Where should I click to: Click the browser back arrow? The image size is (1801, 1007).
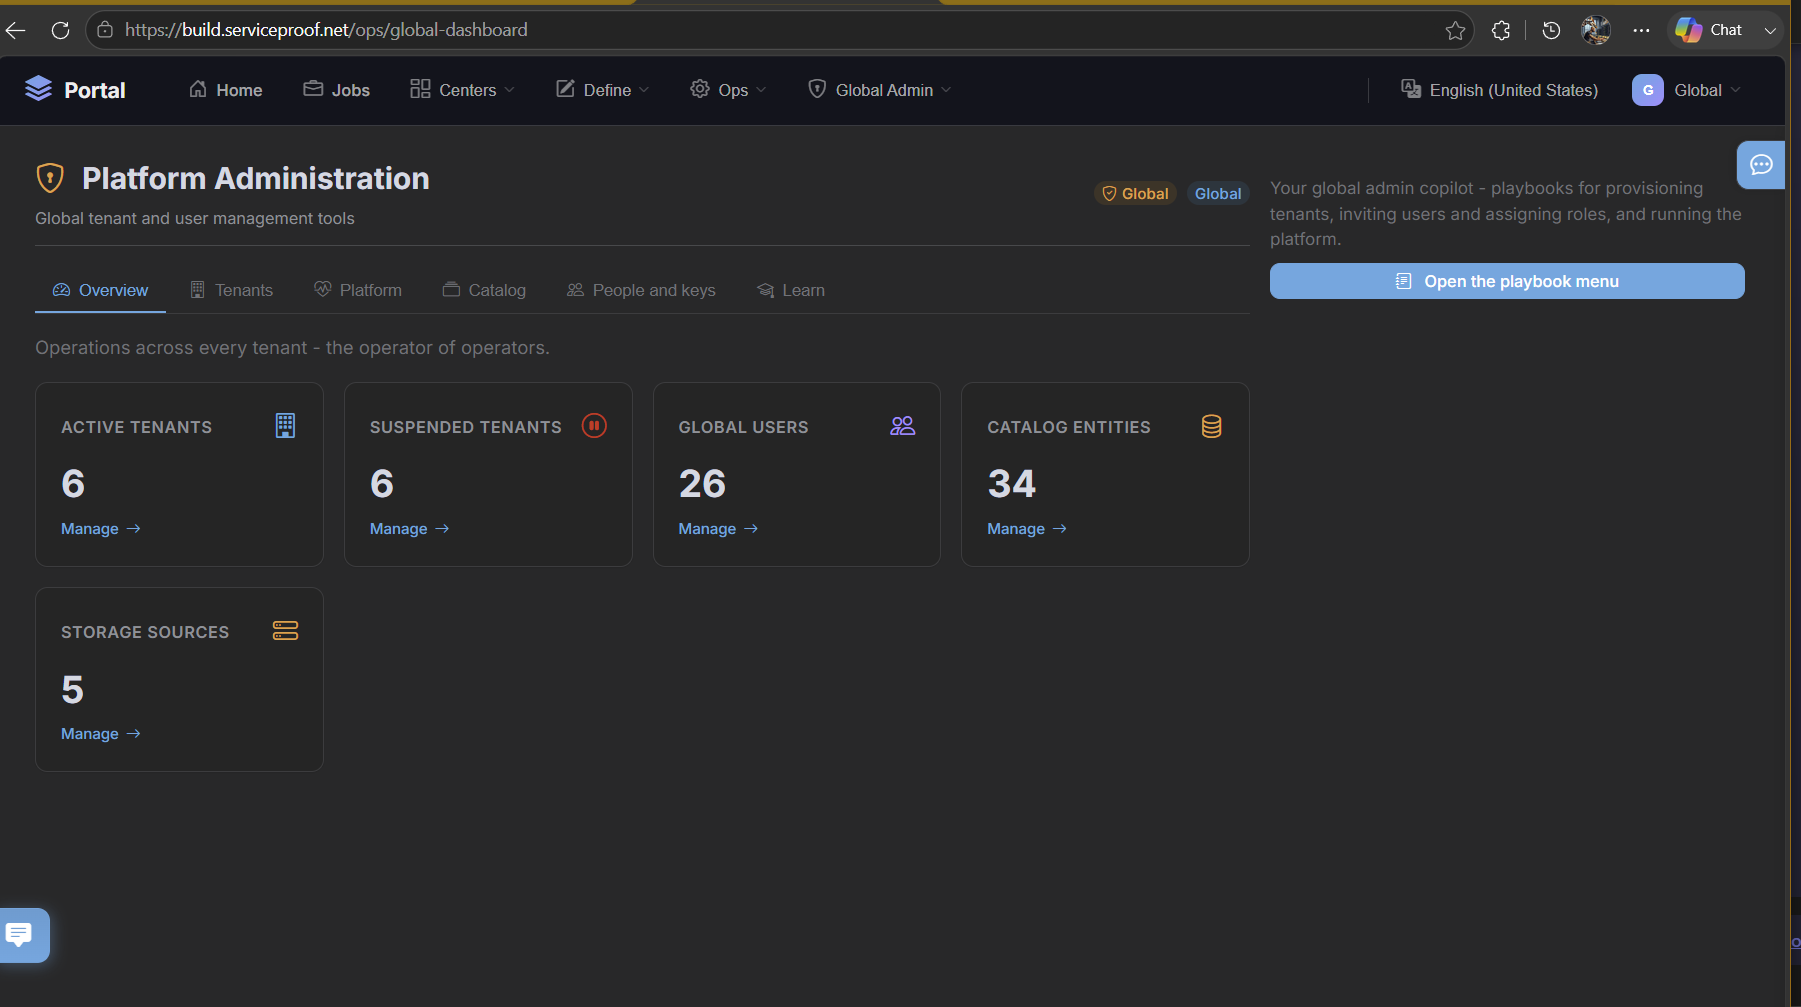coord(16,30)
